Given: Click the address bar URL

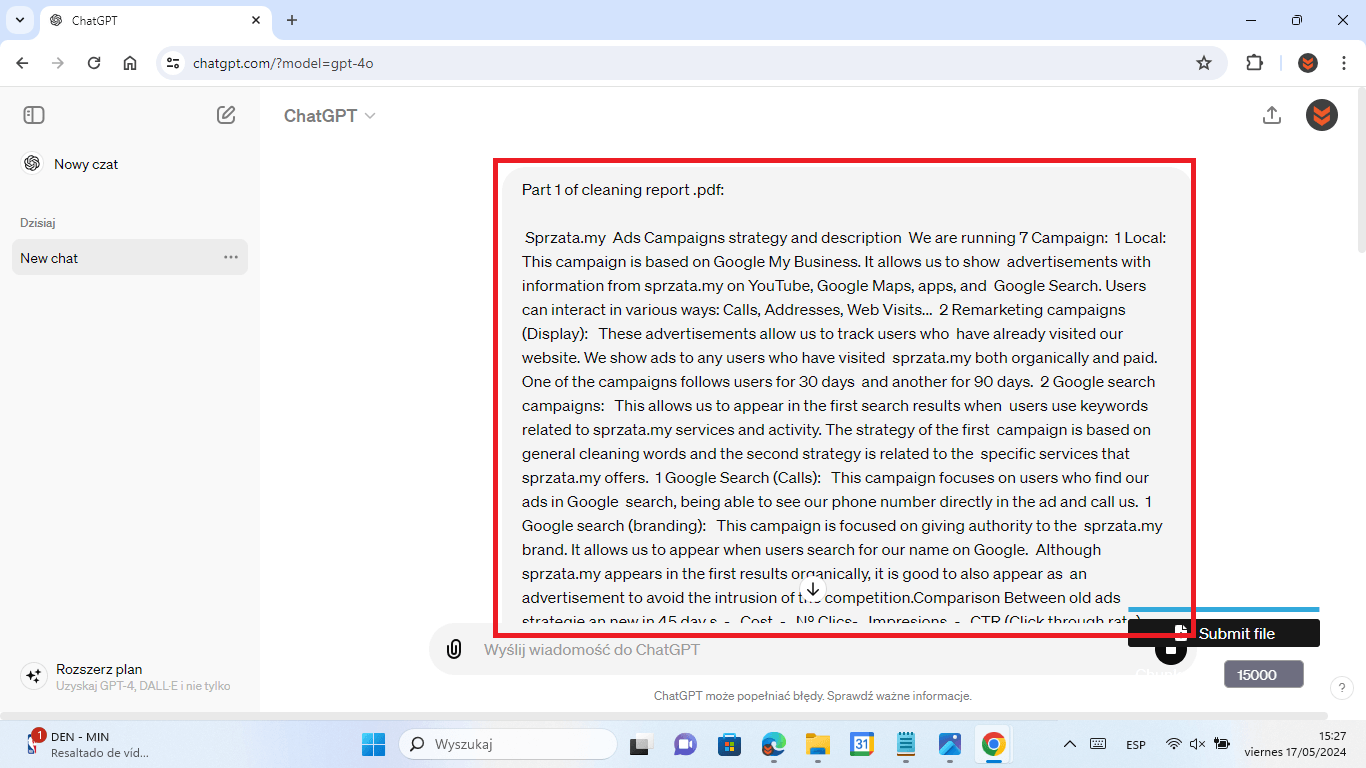Looking at the screenshot, I should 284,63.
